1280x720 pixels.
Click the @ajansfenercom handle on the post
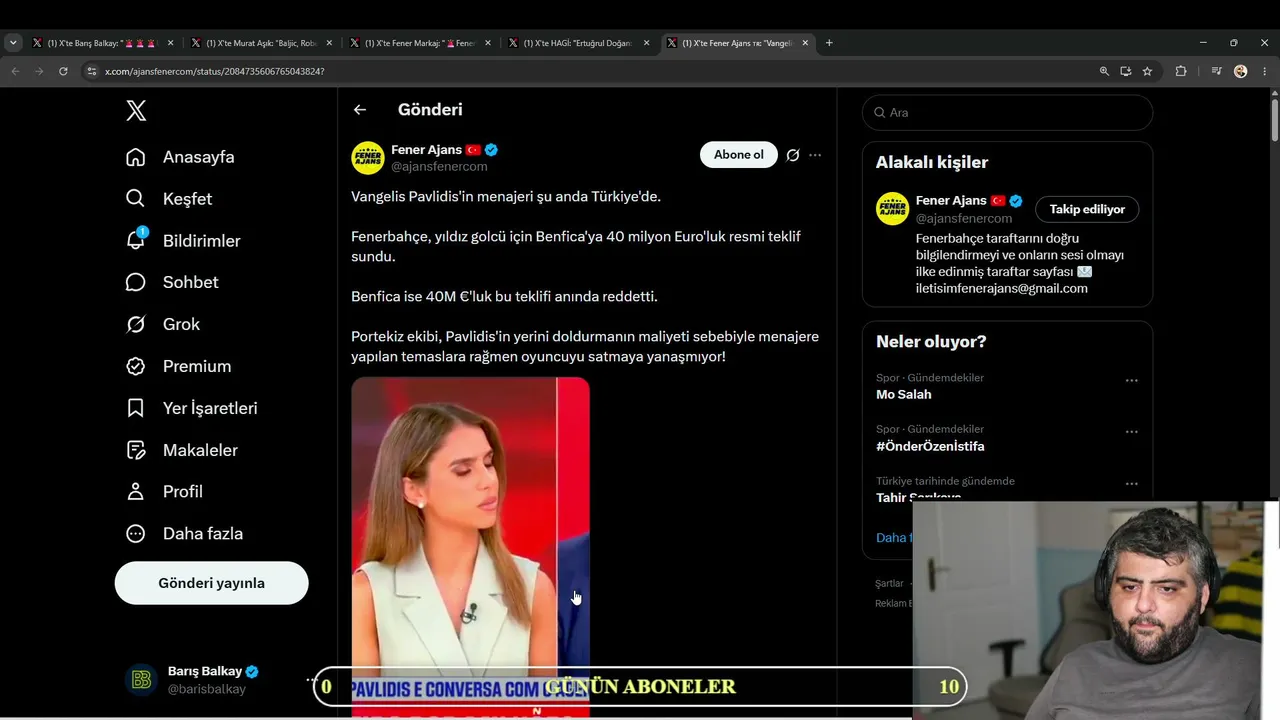pyautogui.click(x=439, y=167)
